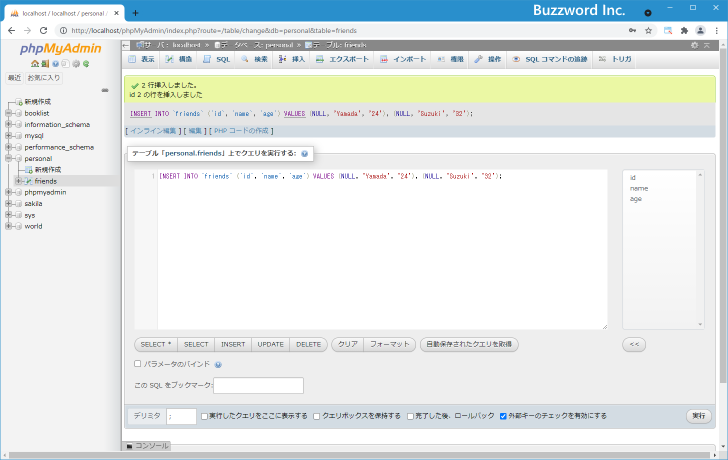Screen dimensions: 728x460
Task: Expand the sakila database in tree
Action: coord(9,203)
